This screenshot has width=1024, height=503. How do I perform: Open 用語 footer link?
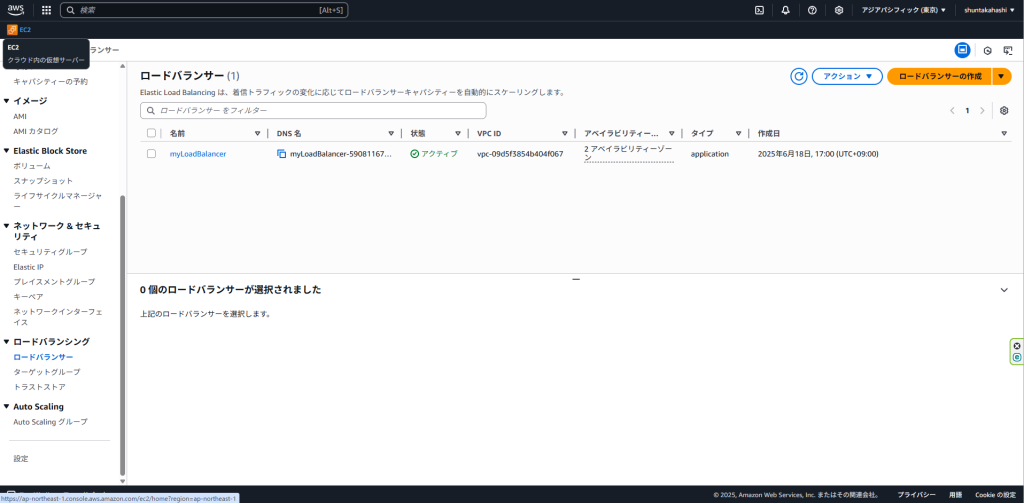(x=955, y=495)
